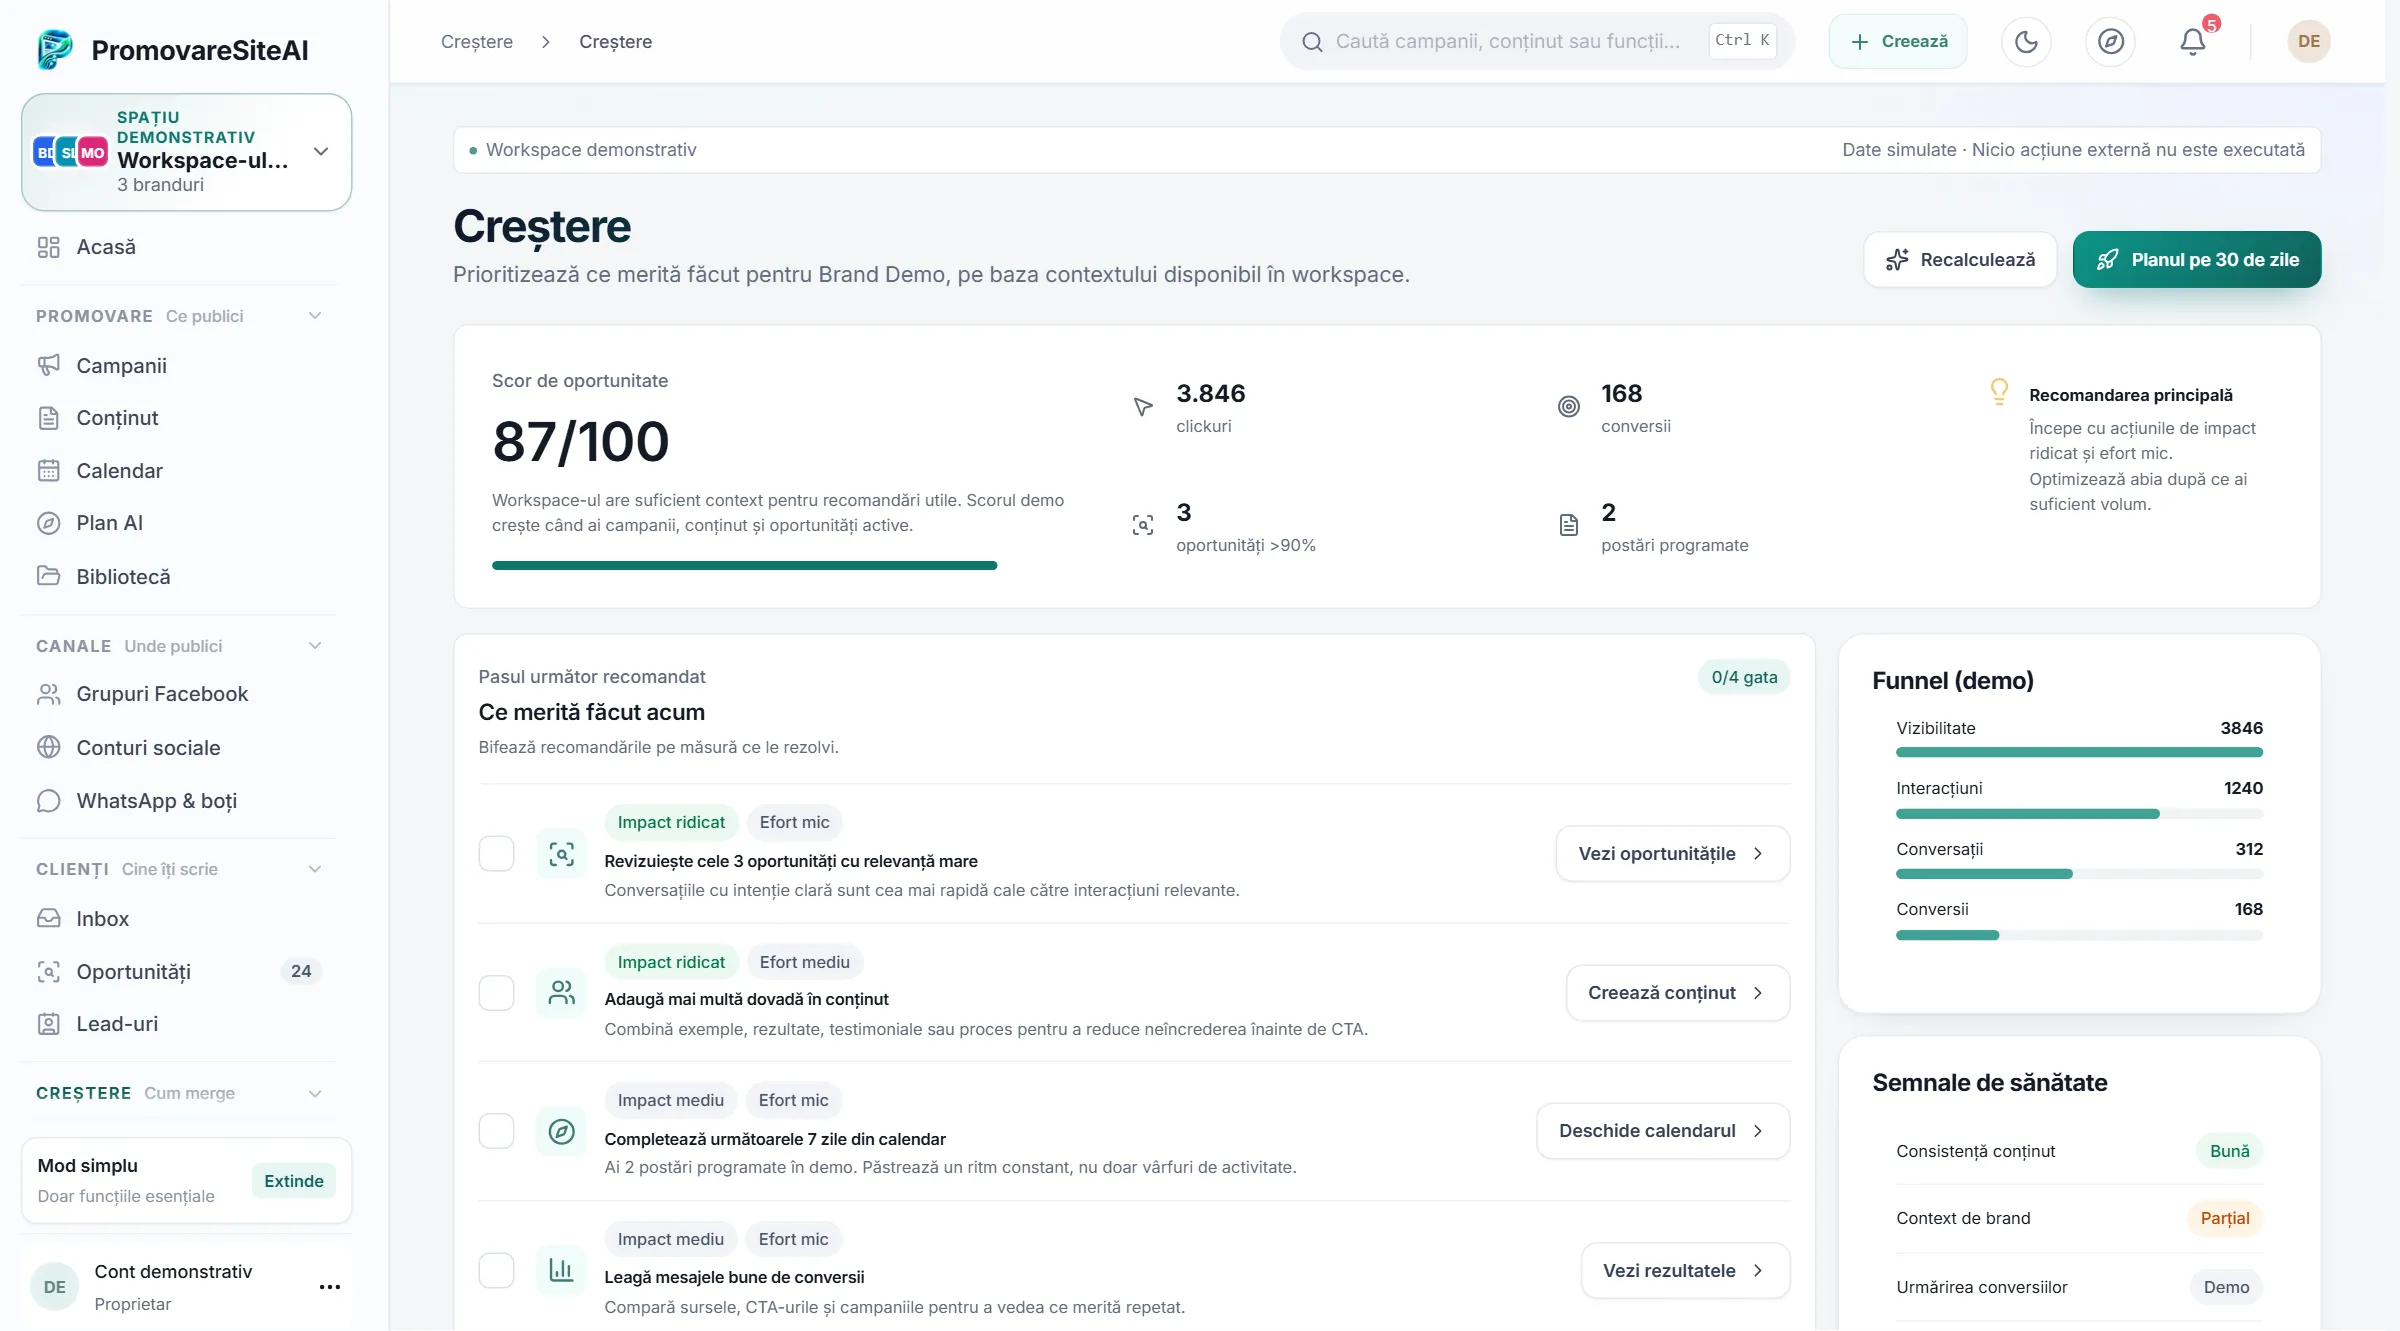Click the Conturi sociale globe icon
Image resolution: width=2400 pixels, height=1331 pixels.
pyautogui.click(x=48, y=747)
